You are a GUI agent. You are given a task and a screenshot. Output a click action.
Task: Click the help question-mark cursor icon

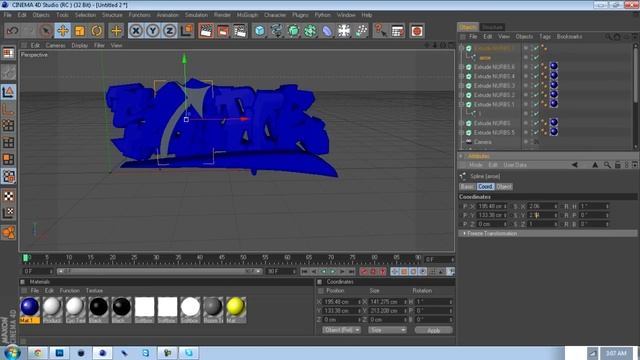[x=380, y=31]
